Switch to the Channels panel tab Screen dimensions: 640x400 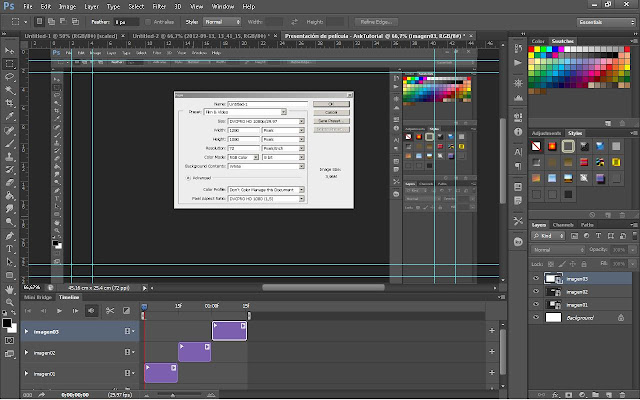564,225
